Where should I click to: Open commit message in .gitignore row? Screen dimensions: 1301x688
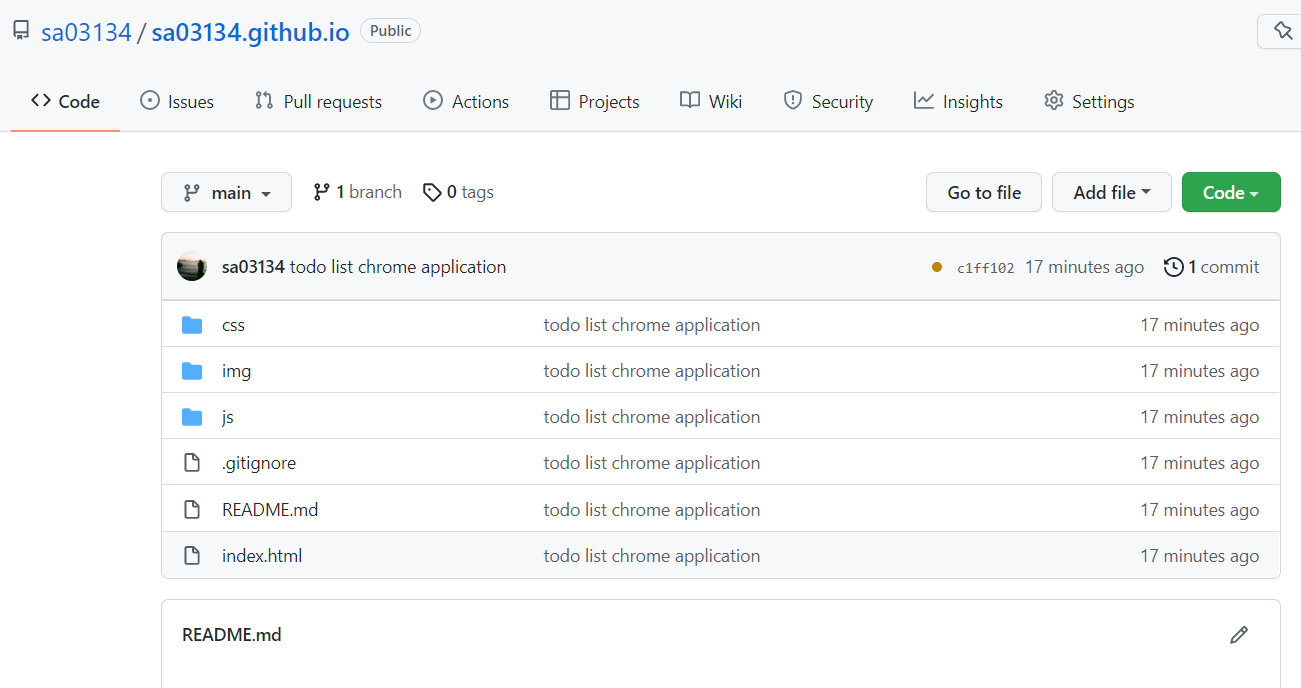[x=652, y=463]
